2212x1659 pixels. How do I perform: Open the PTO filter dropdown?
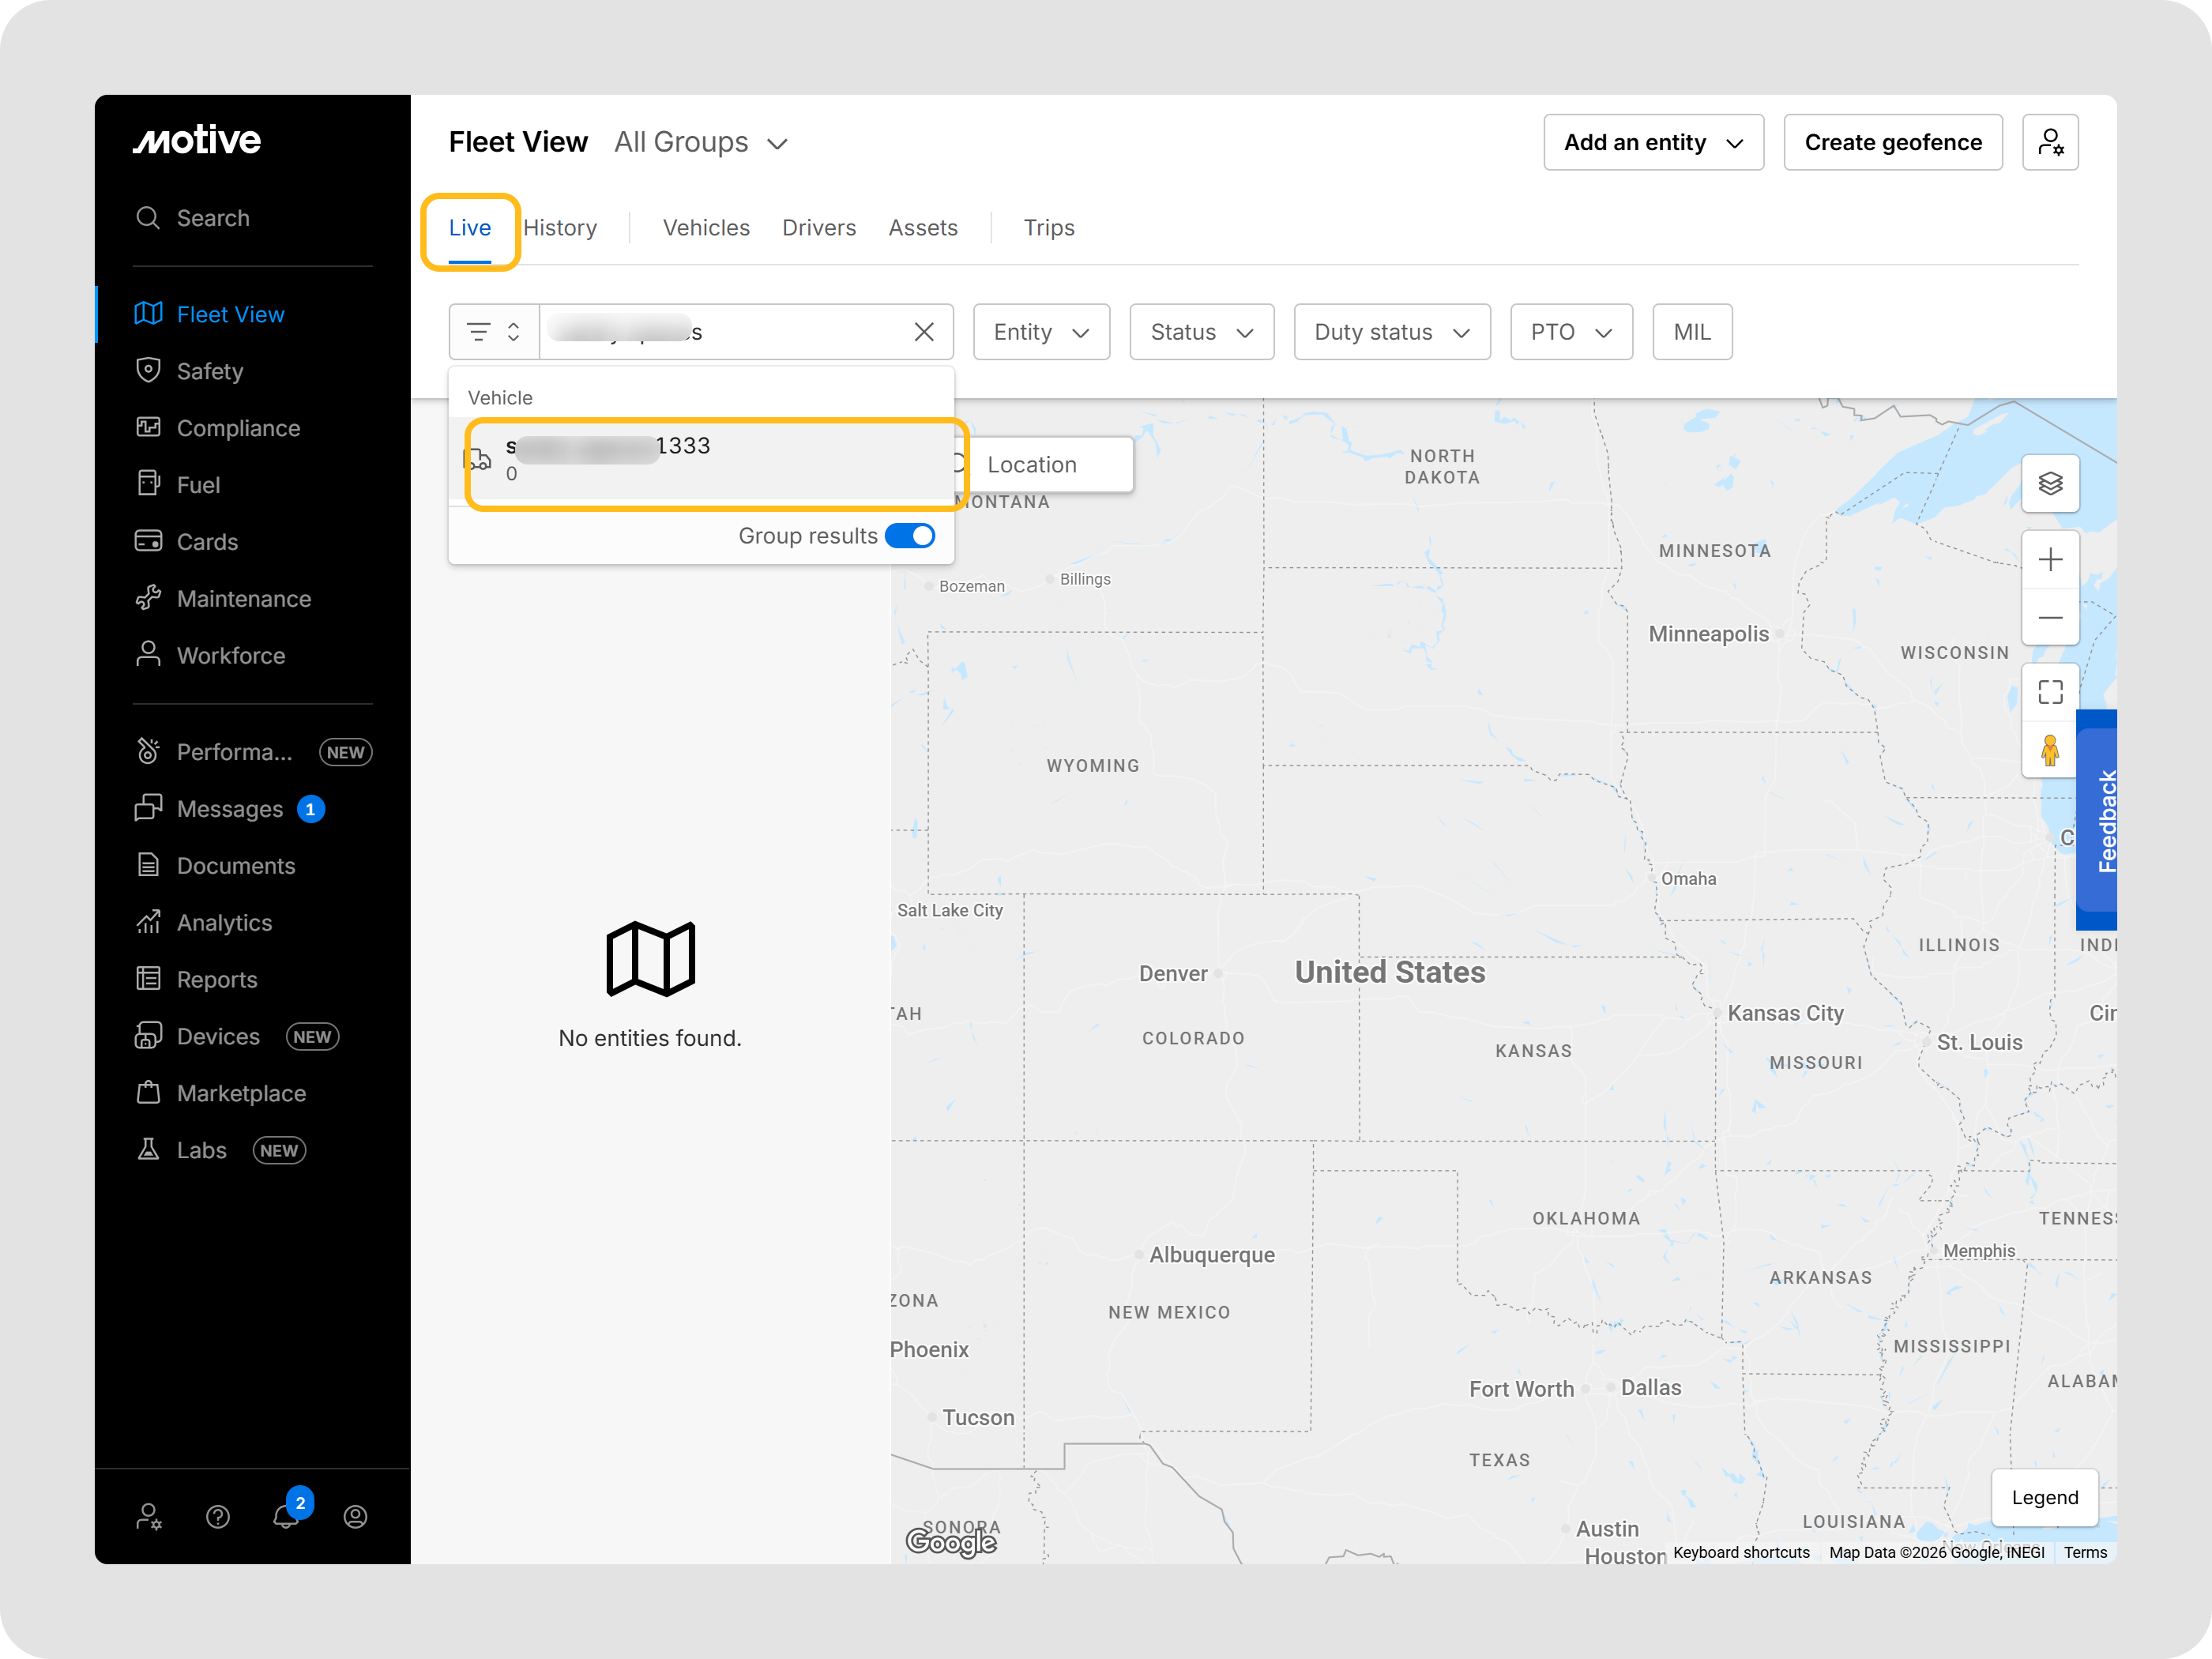[1571, 332]
